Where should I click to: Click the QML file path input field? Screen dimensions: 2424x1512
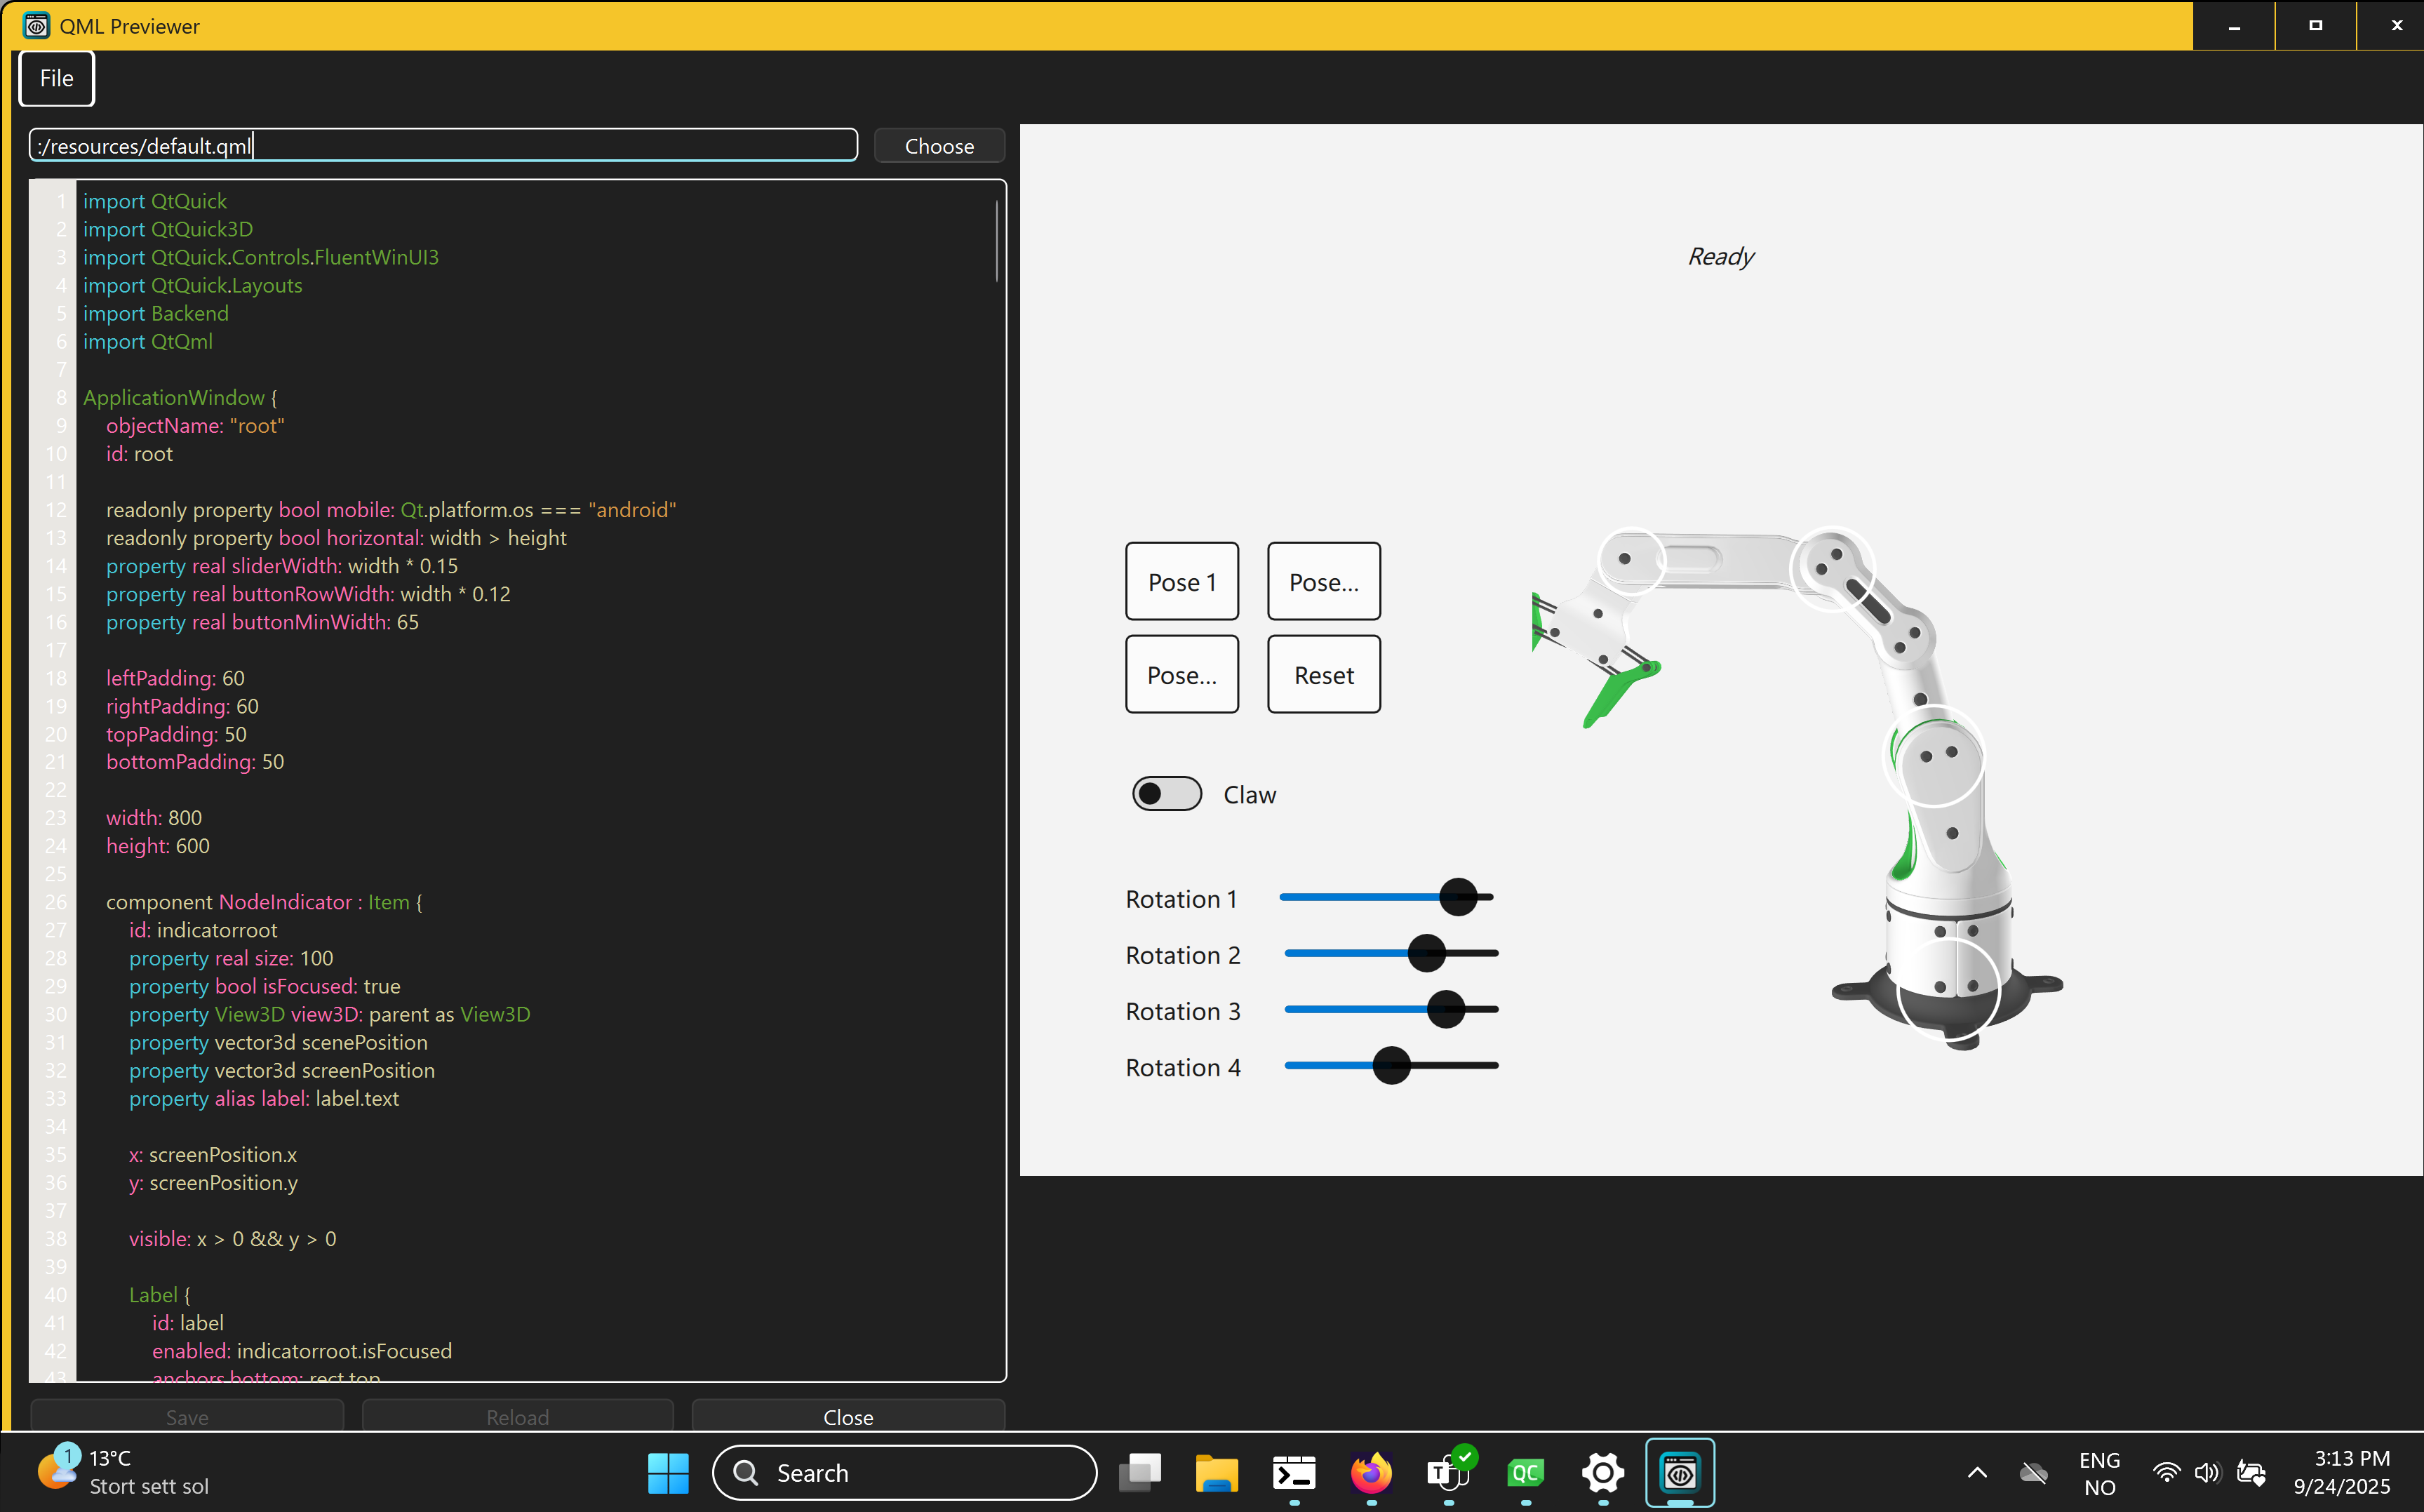(443, 146)
